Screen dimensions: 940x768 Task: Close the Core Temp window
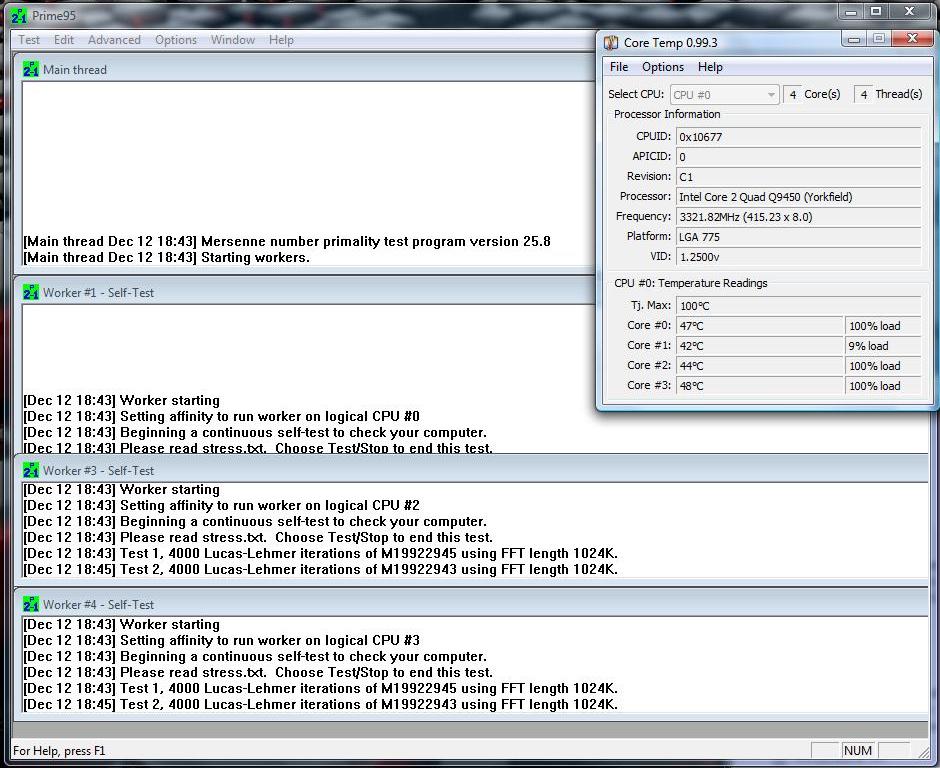912,38
